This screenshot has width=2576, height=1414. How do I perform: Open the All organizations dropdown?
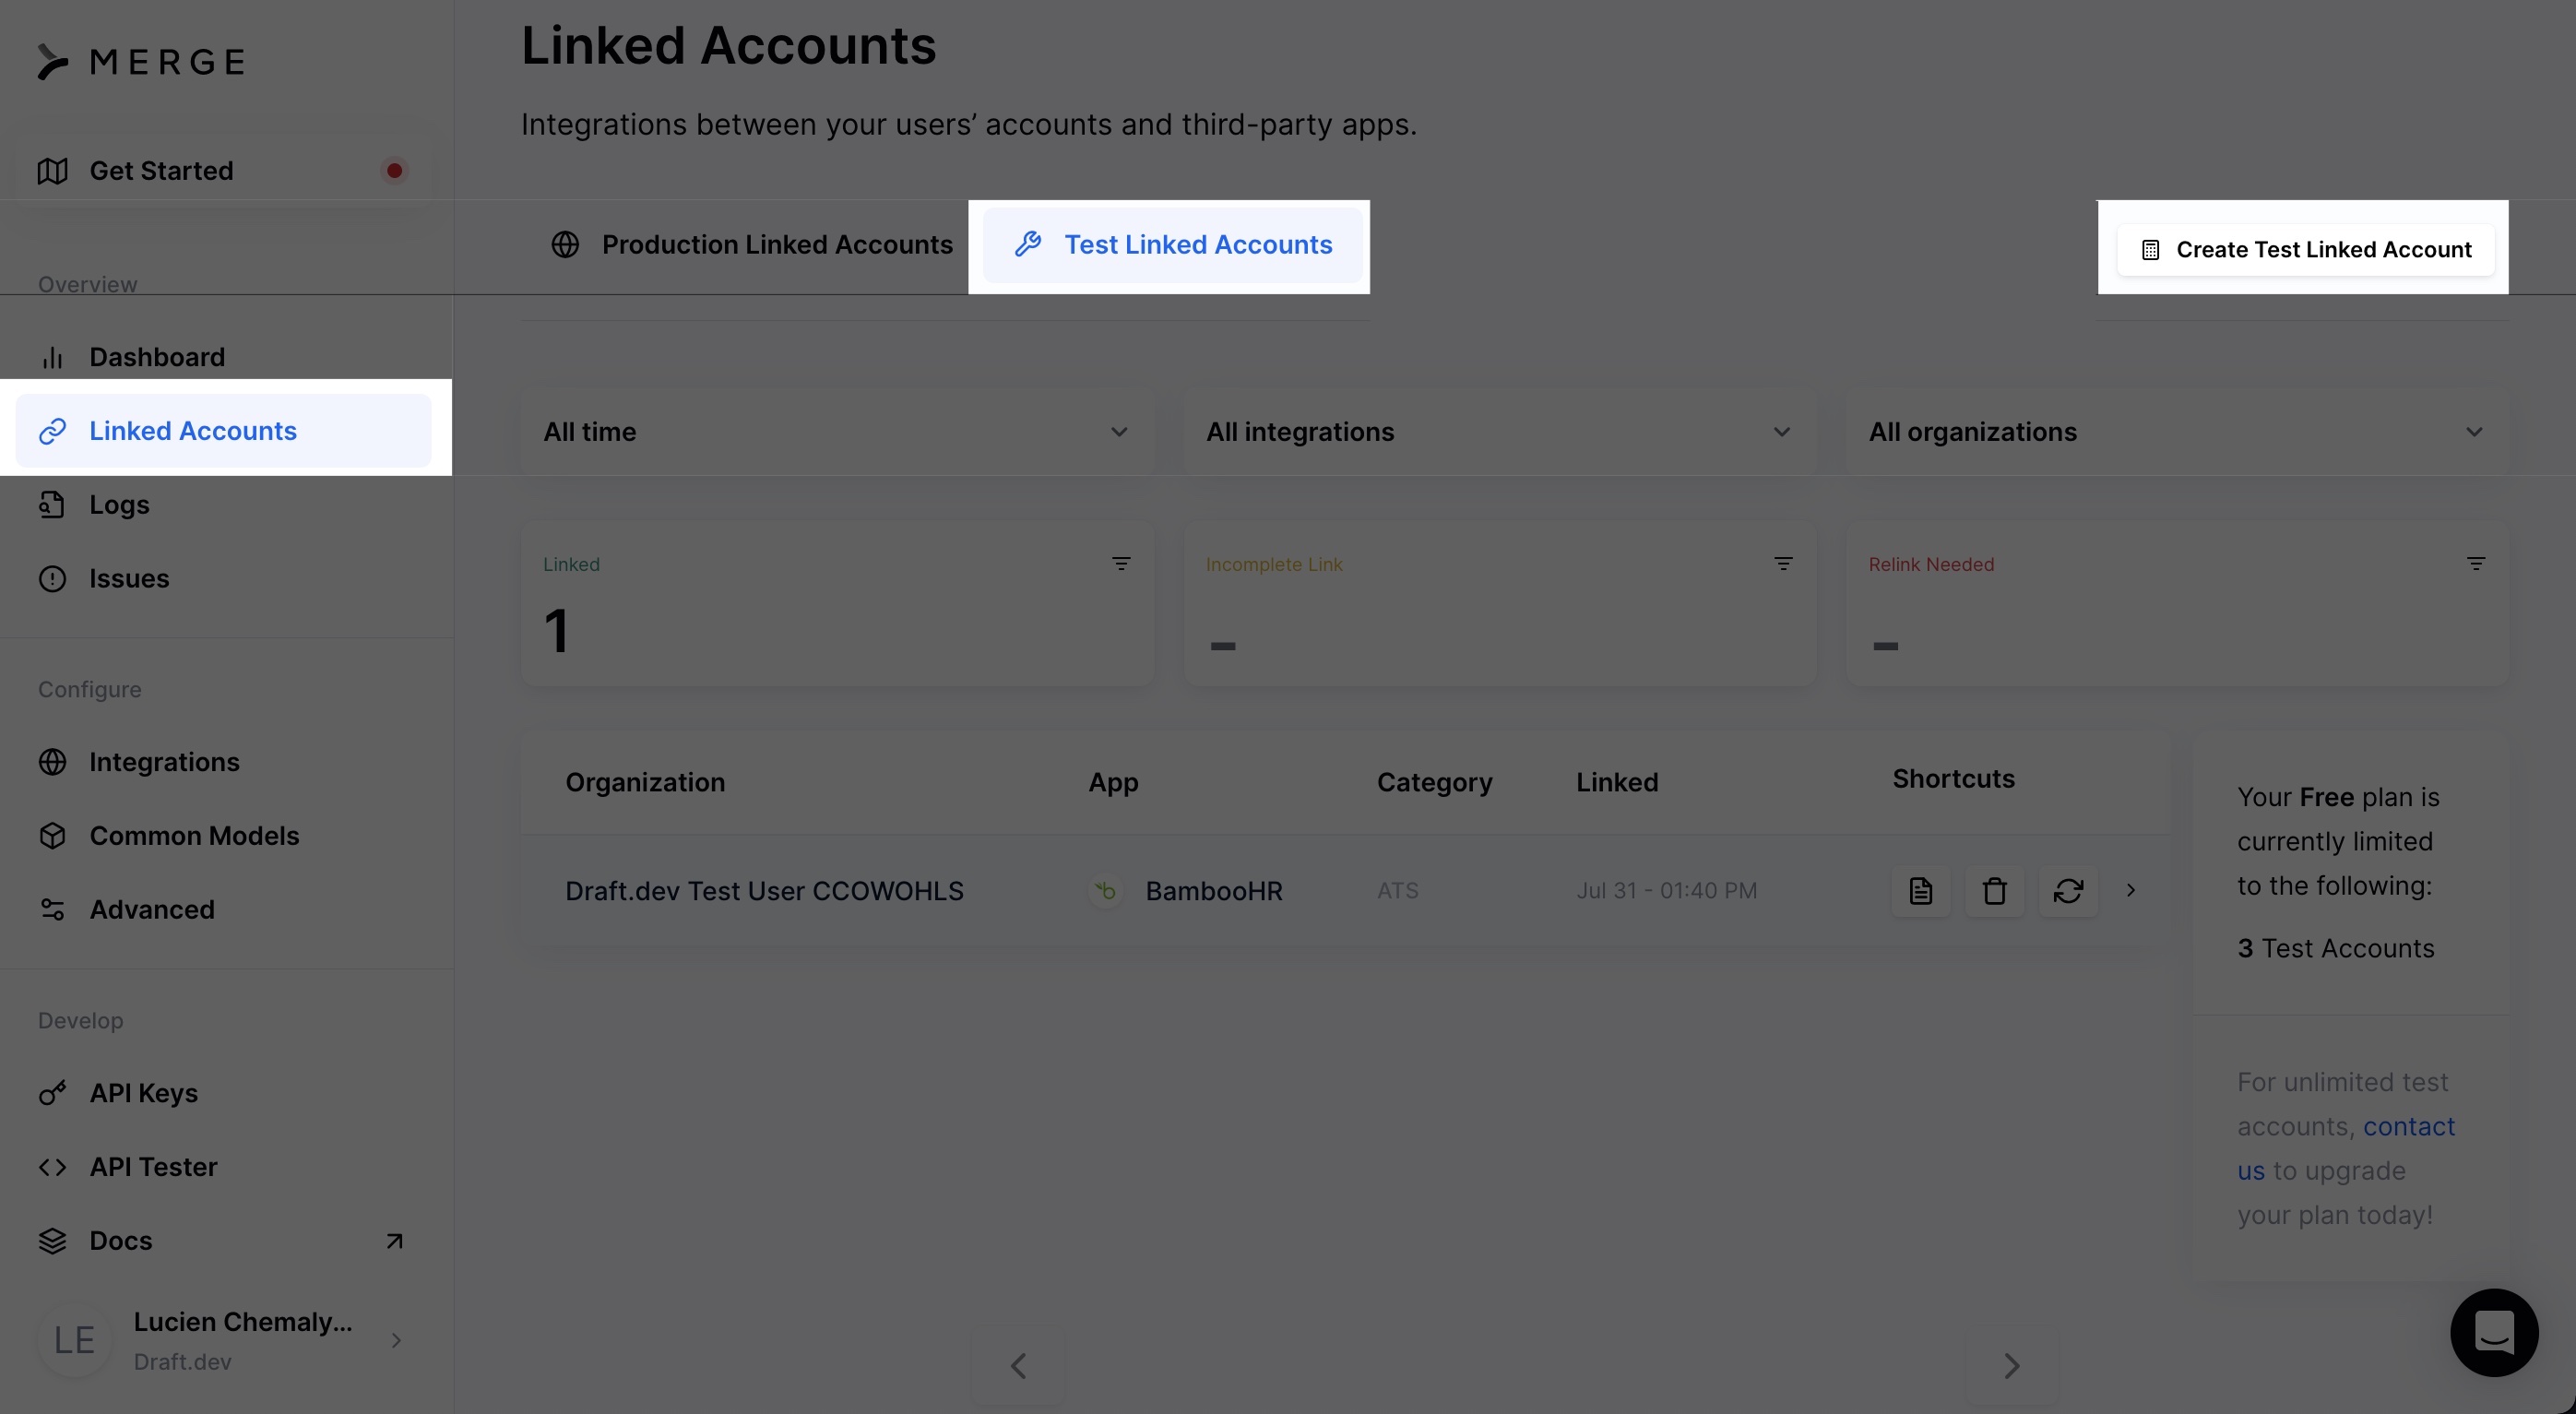(2175, 432)
